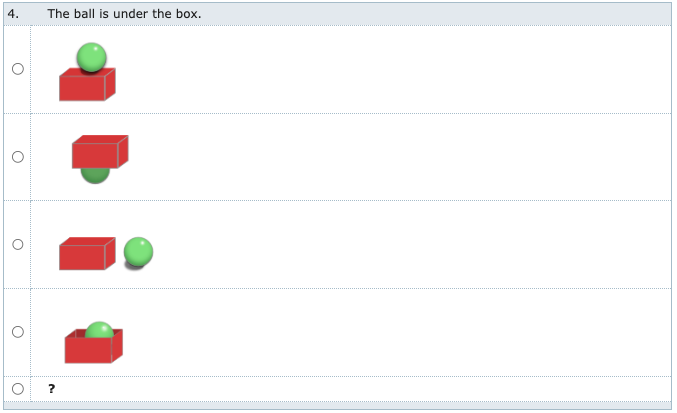Viewport: 677px width, 413px height.
Task: Select radio for ball inside the box
Action: click(18, 332)
